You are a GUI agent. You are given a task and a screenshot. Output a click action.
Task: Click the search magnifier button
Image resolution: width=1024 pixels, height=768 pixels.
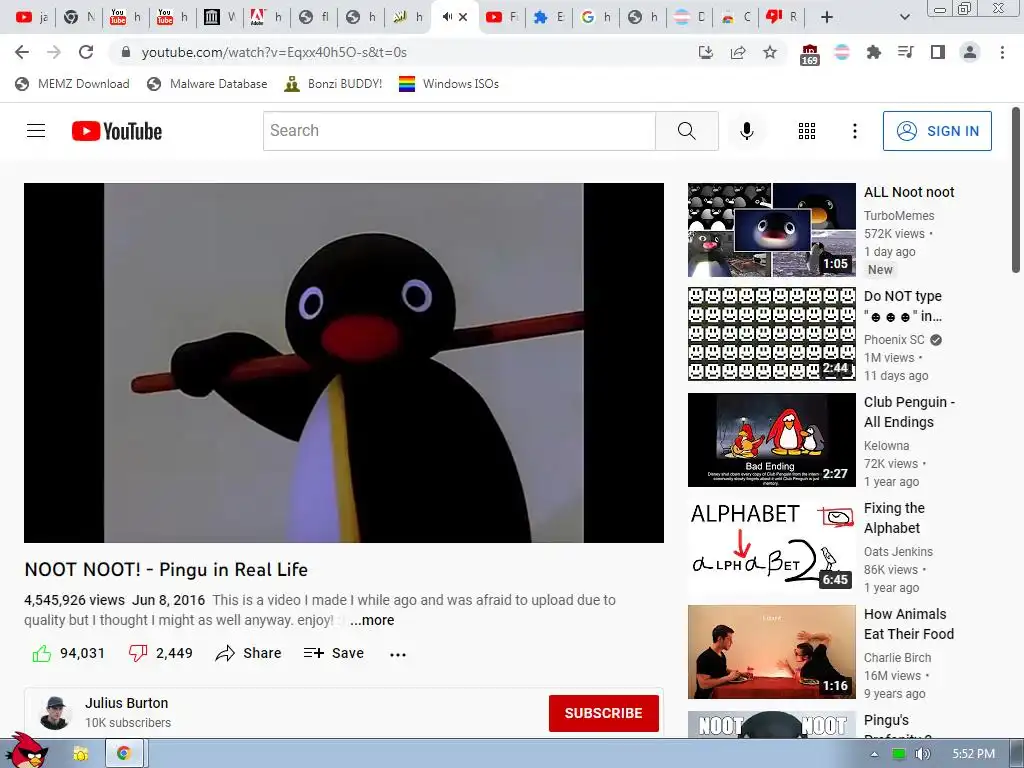pos(686,131)
